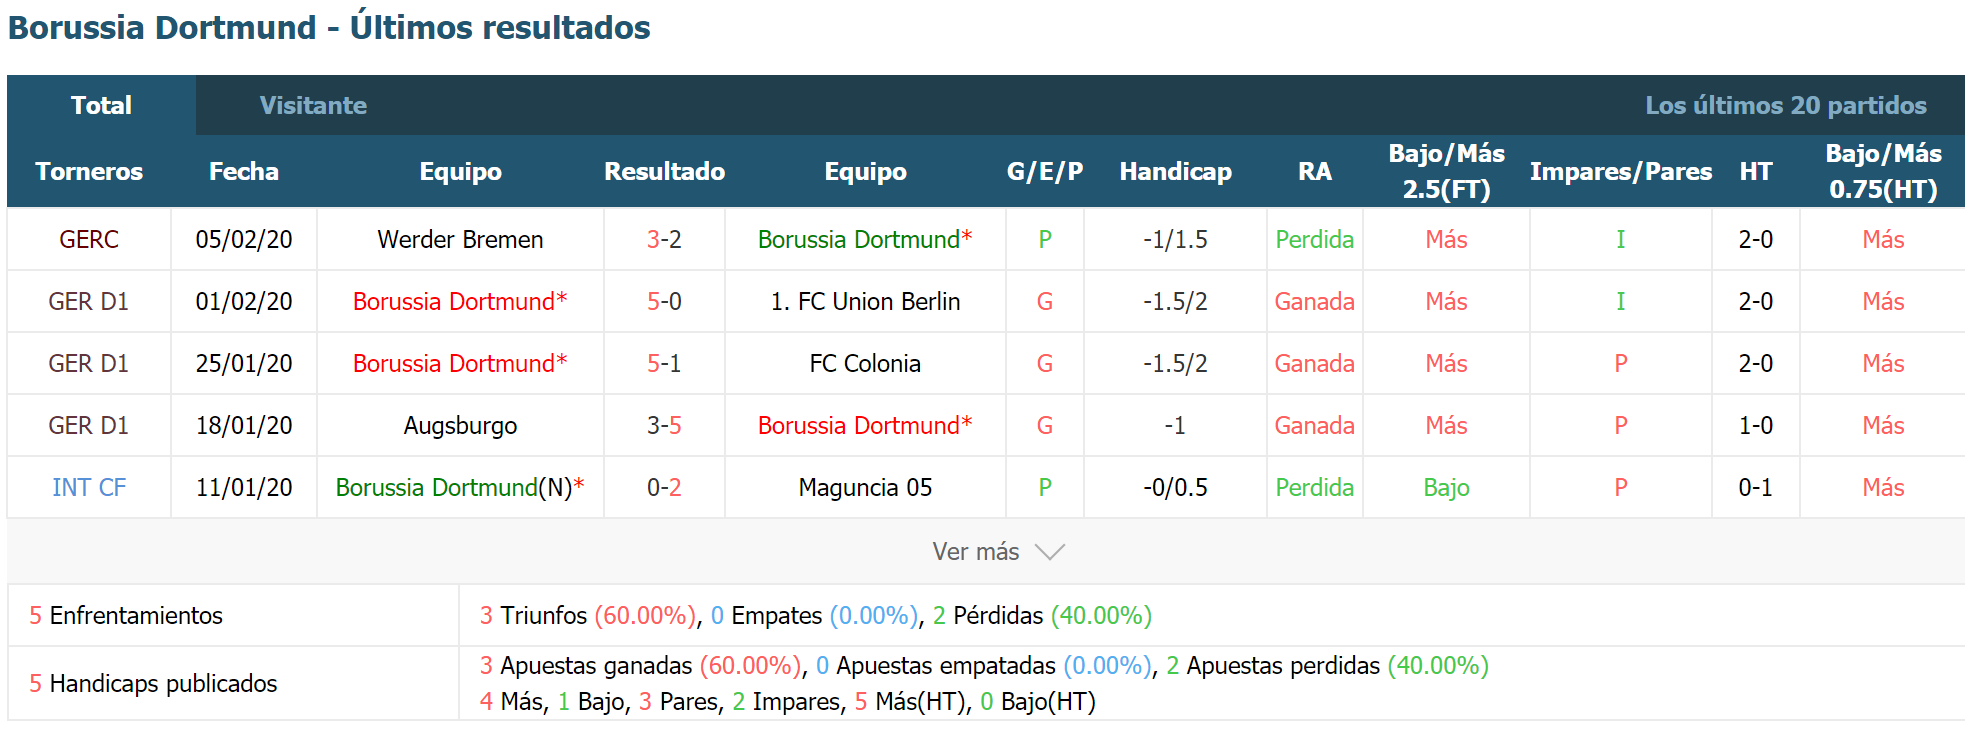1965x733 pixels.
Task: Click the FC Colonia team name
Action: tap(865, 364)
